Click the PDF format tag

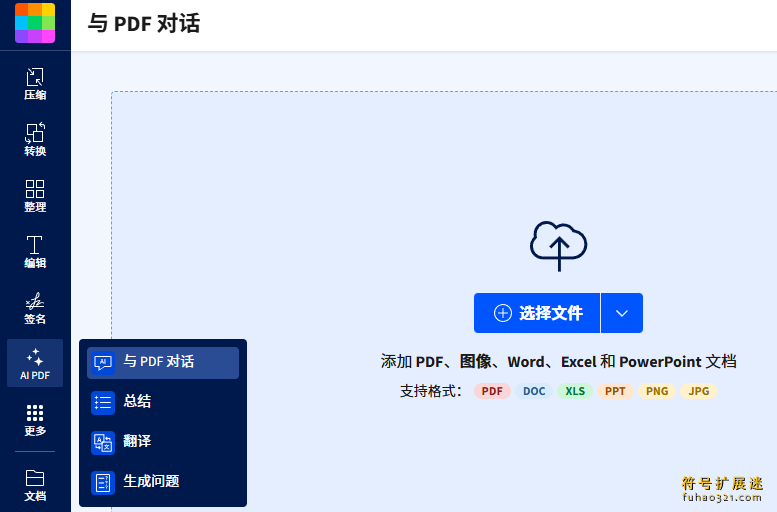click(492, 391)
